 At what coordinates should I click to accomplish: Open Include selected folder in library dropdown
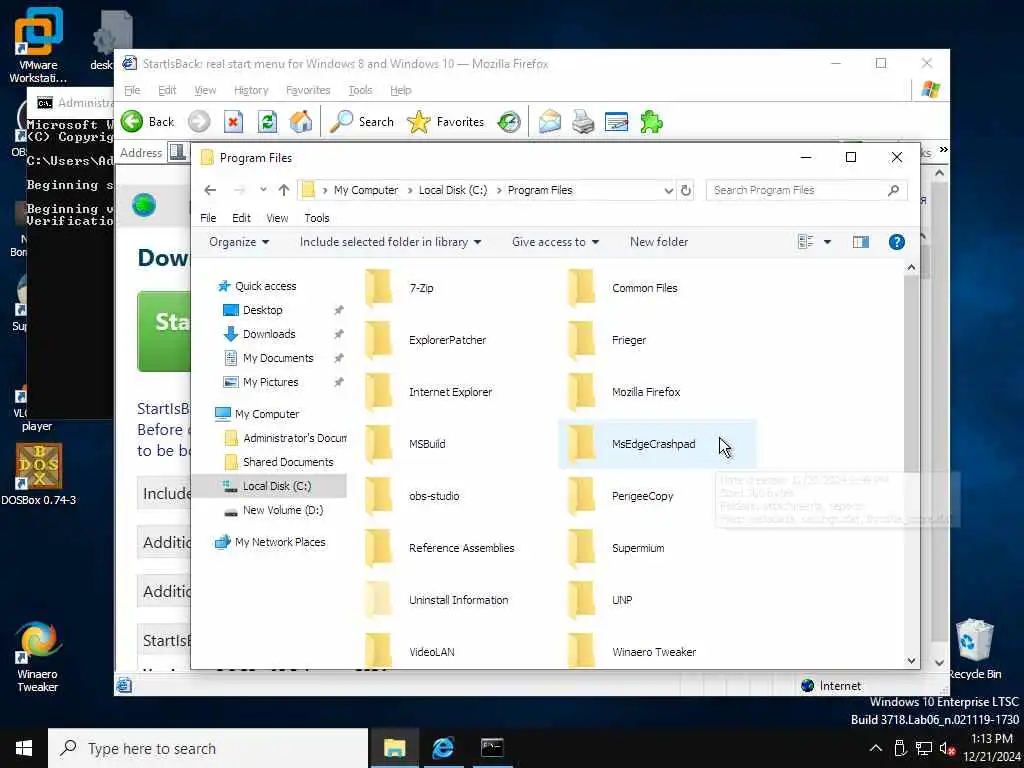[x=391, y=242]
